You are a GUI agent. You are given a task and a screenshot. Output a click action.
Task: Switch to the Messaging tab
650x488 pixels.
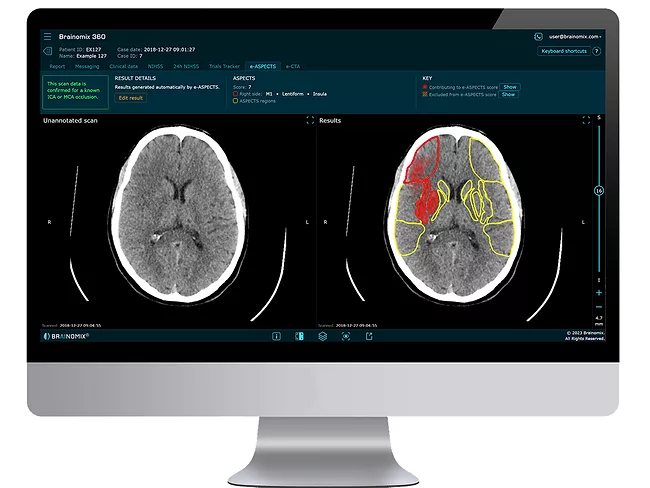pos(87,66)
